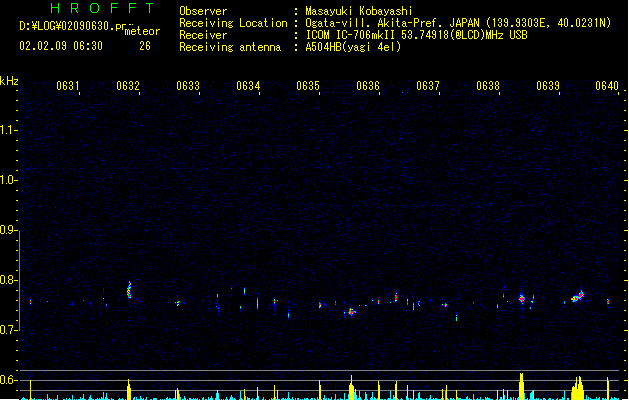Select the ICOM IC-706mkII receiver description
Image resolution: width=629 pixels, height=400 pixels.
click(x=416, y=35)
